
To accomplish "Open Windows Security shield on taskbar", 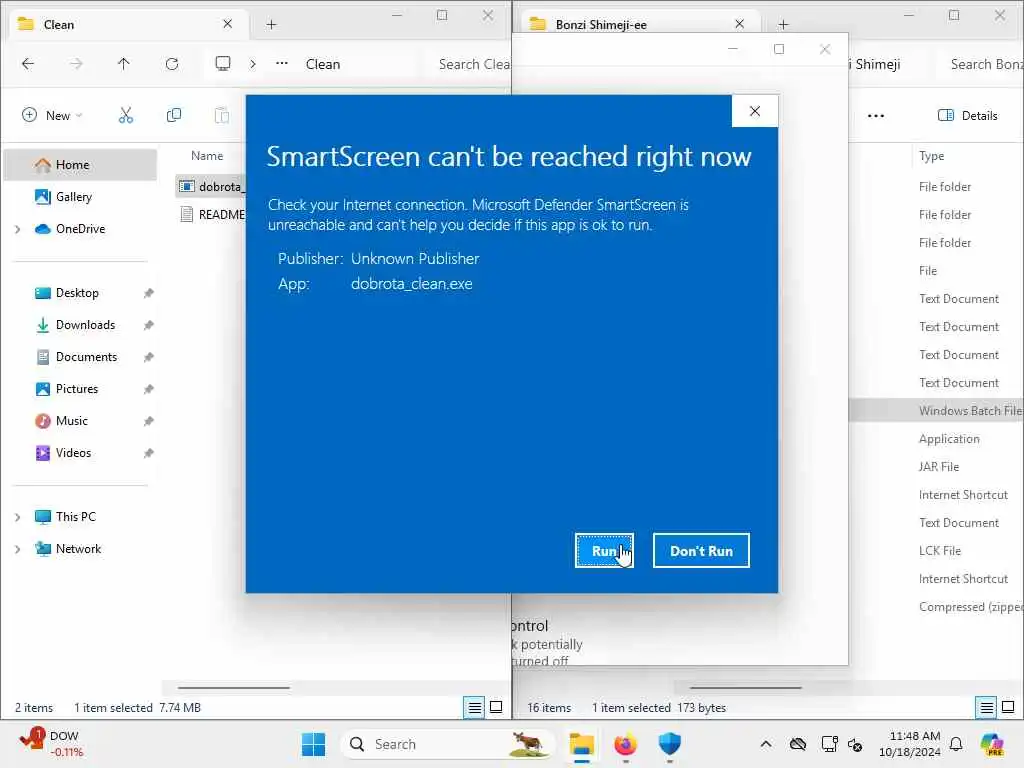I will point(669,744).
